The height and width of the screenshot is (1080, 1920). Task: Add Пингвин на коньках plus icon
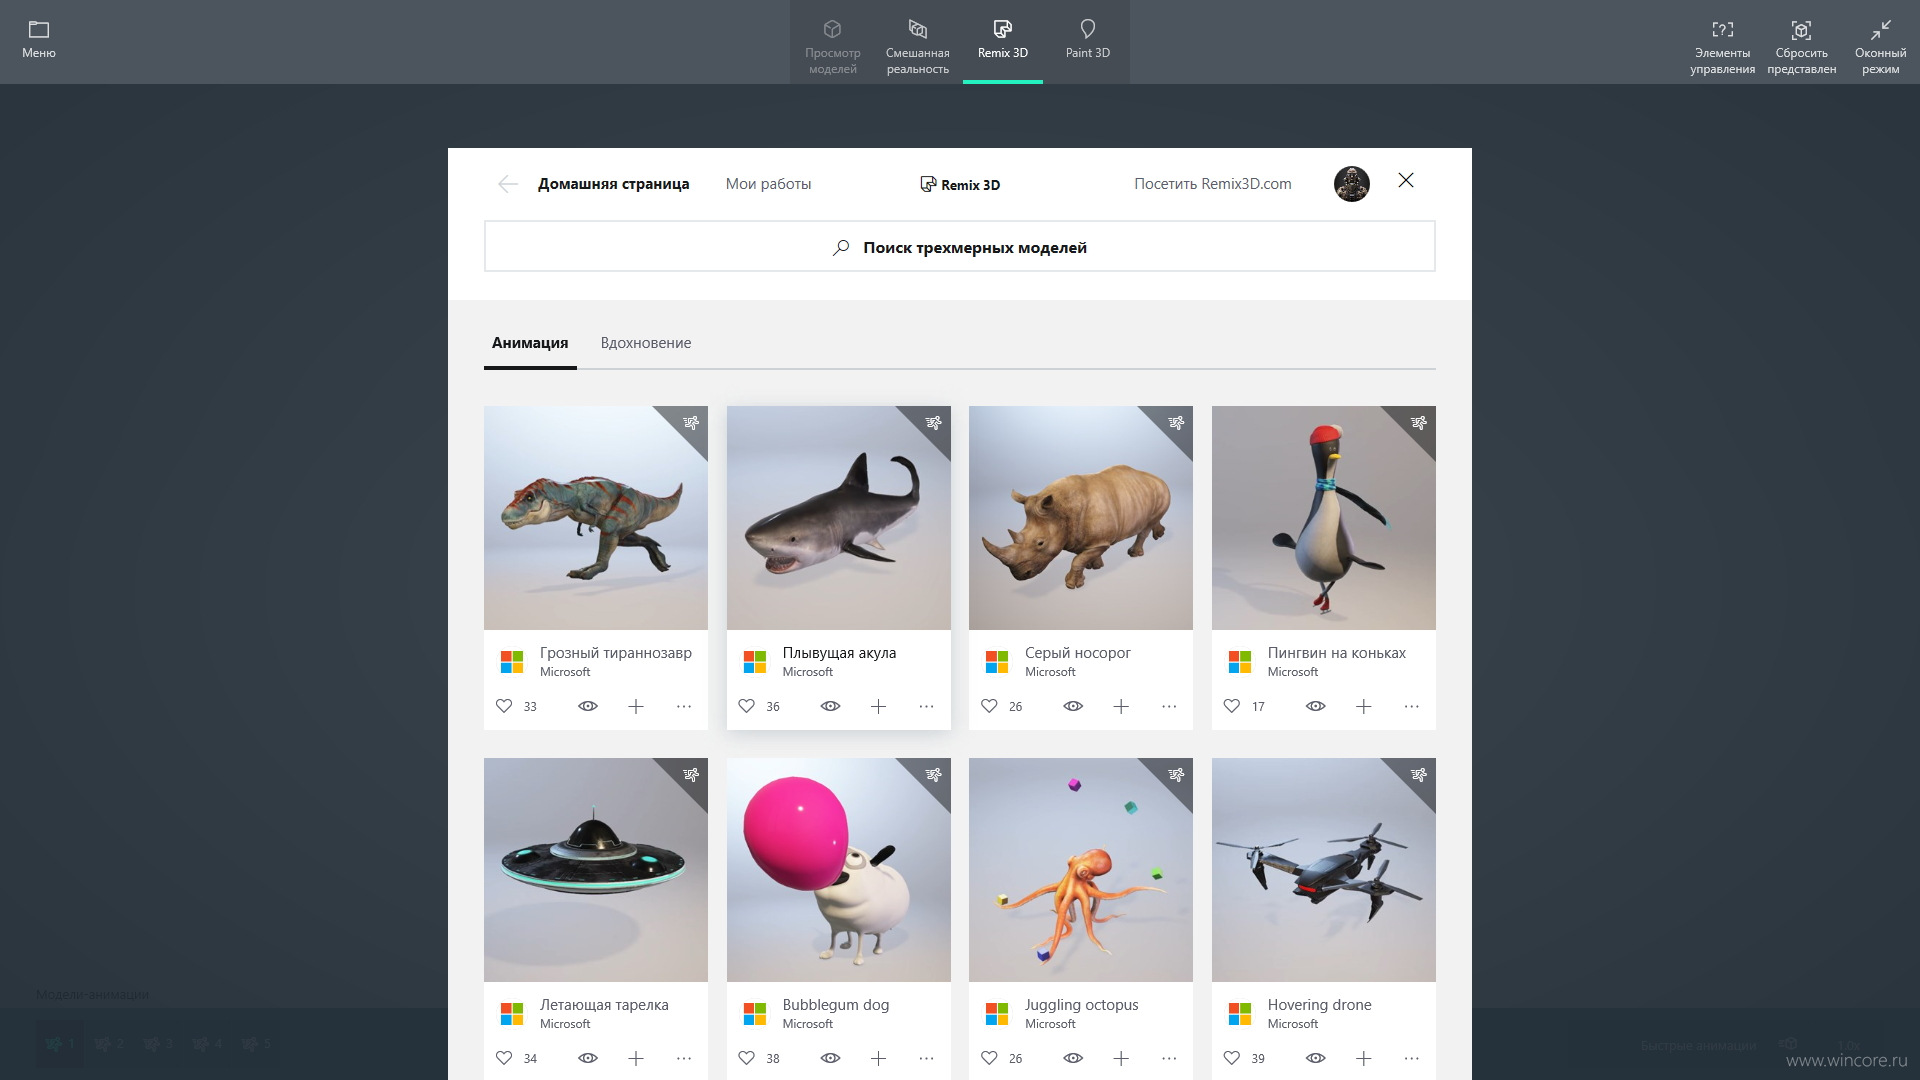[1364, 707]
